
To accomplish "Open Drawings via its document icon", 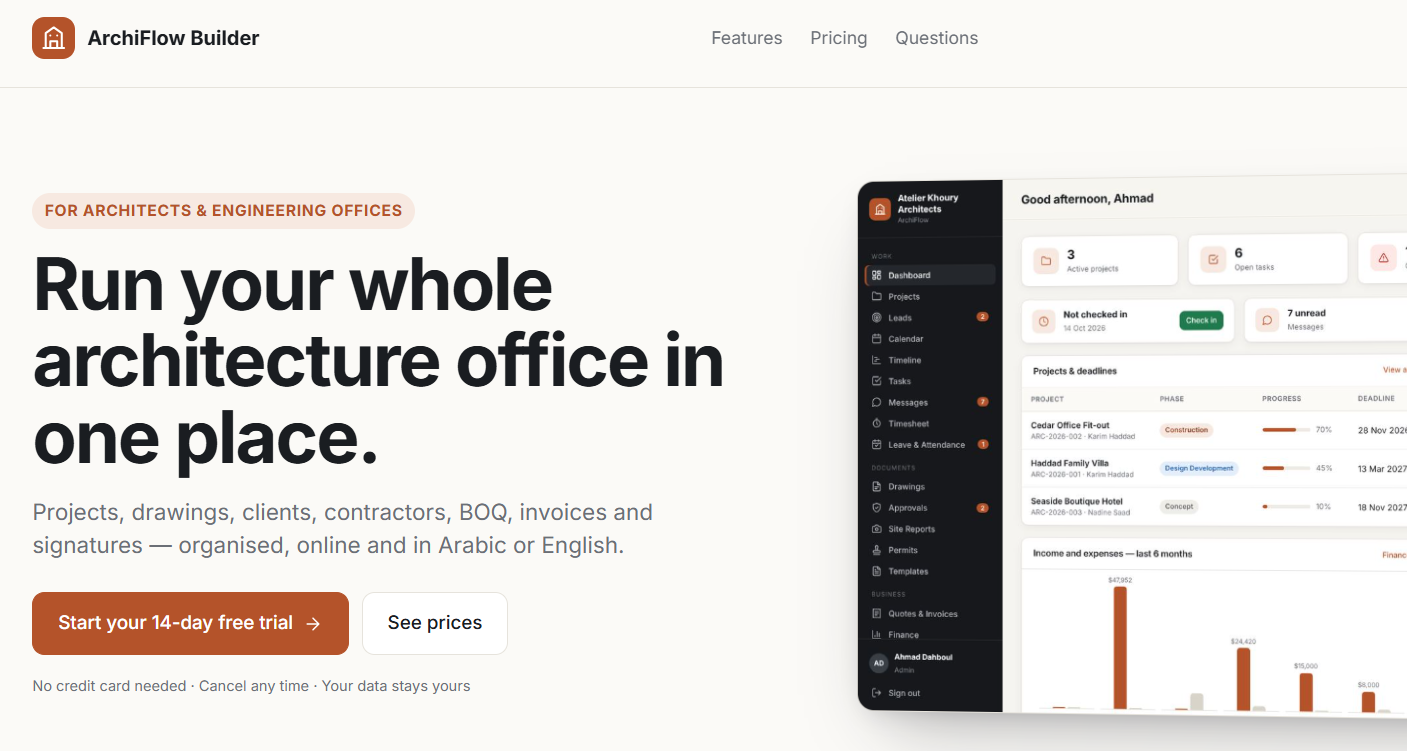I will (x=877, y=487).
